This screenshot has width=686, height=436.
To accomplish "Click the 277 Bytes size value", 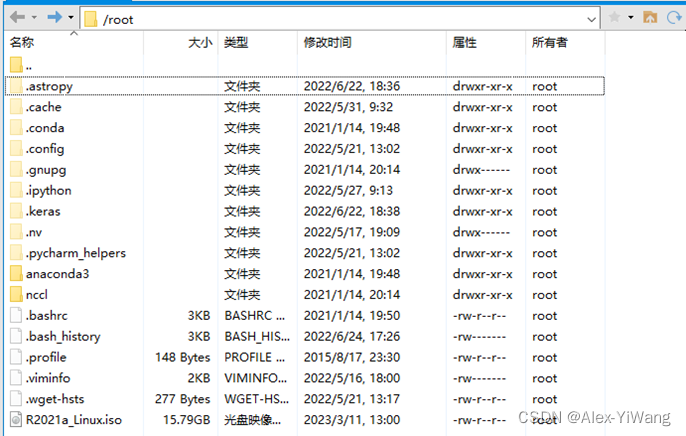I will 182,399.
